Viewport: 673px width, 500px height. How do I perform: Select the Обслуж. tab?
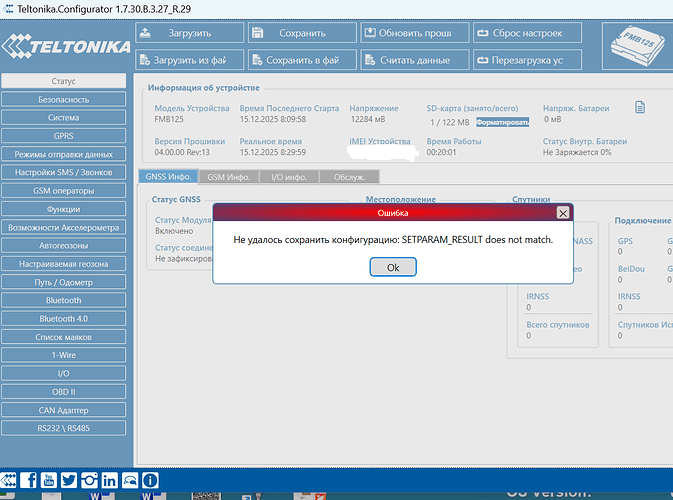349,177
